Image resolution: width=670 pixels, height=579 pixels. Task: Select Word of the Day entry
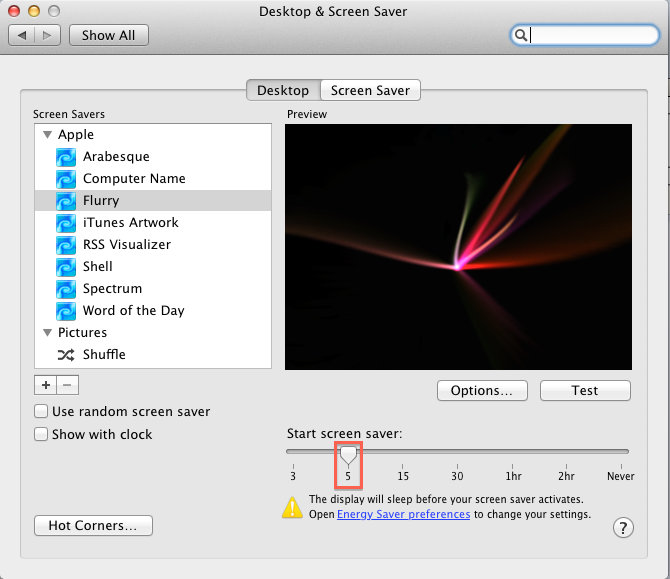[x=153, y=311]
